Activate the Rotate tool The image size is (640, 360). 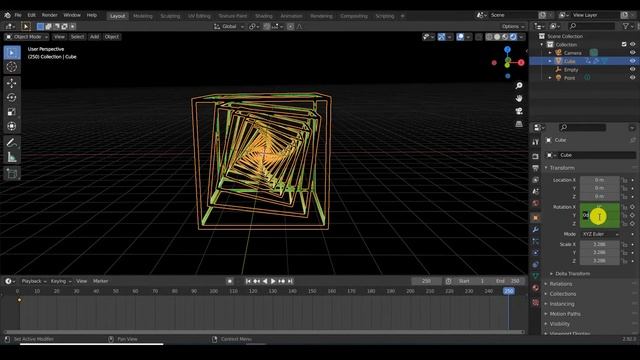coord(12,97)
